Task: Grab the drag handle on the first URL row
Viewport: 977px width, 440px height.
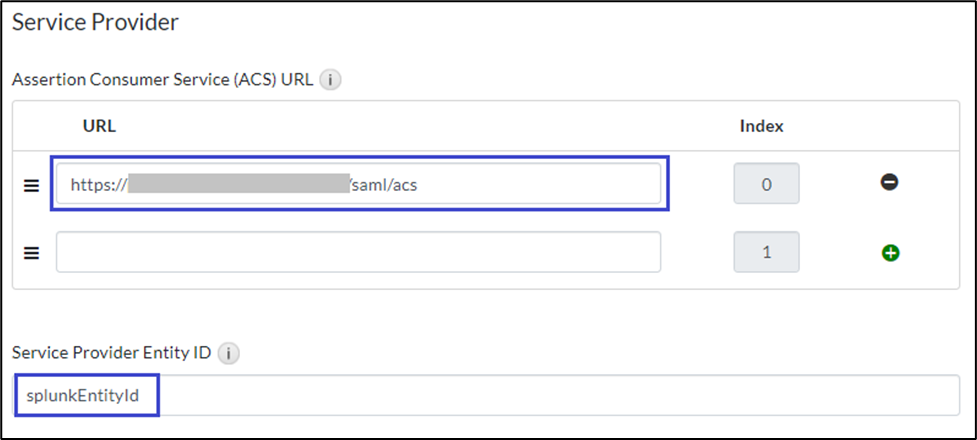Action: point(31,185)
